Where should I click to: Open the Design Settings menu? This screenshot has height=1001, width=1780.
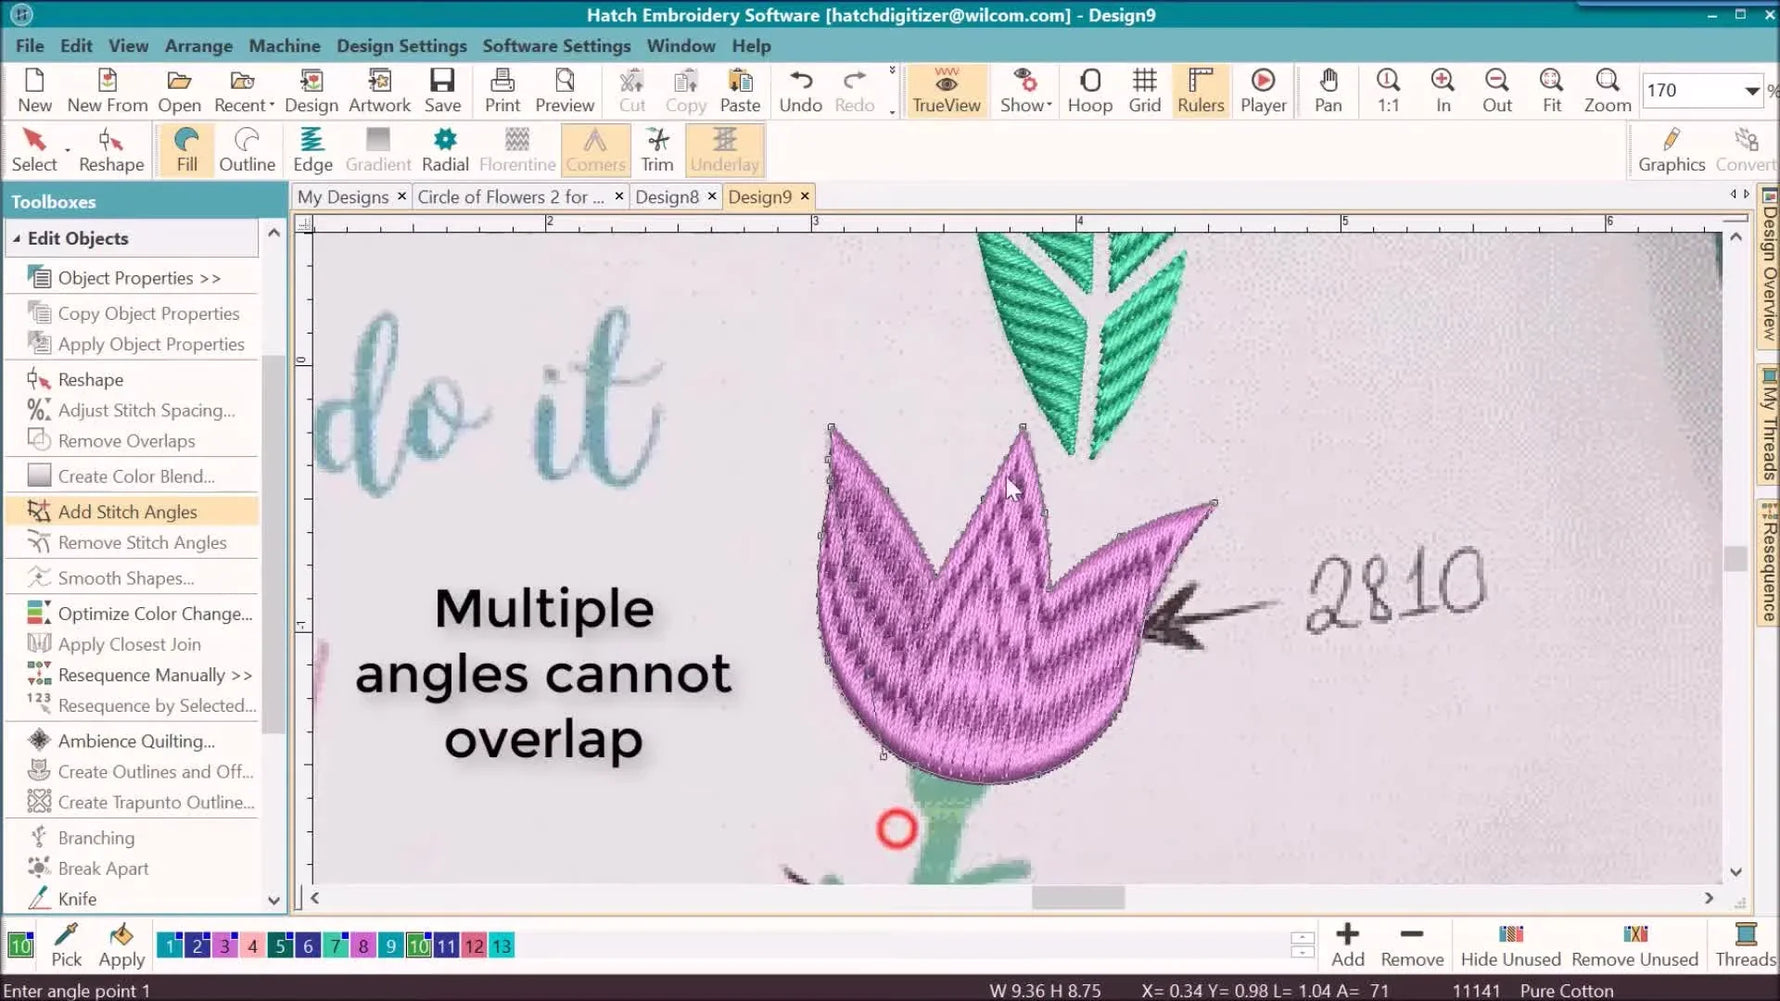click(401, 46)
